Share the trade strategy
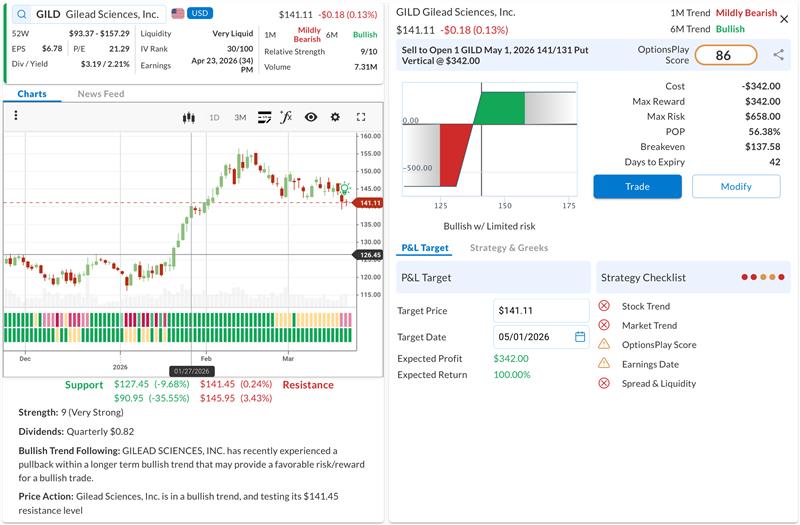This screenshot has height=525, width=800. [x=778, y=55]
